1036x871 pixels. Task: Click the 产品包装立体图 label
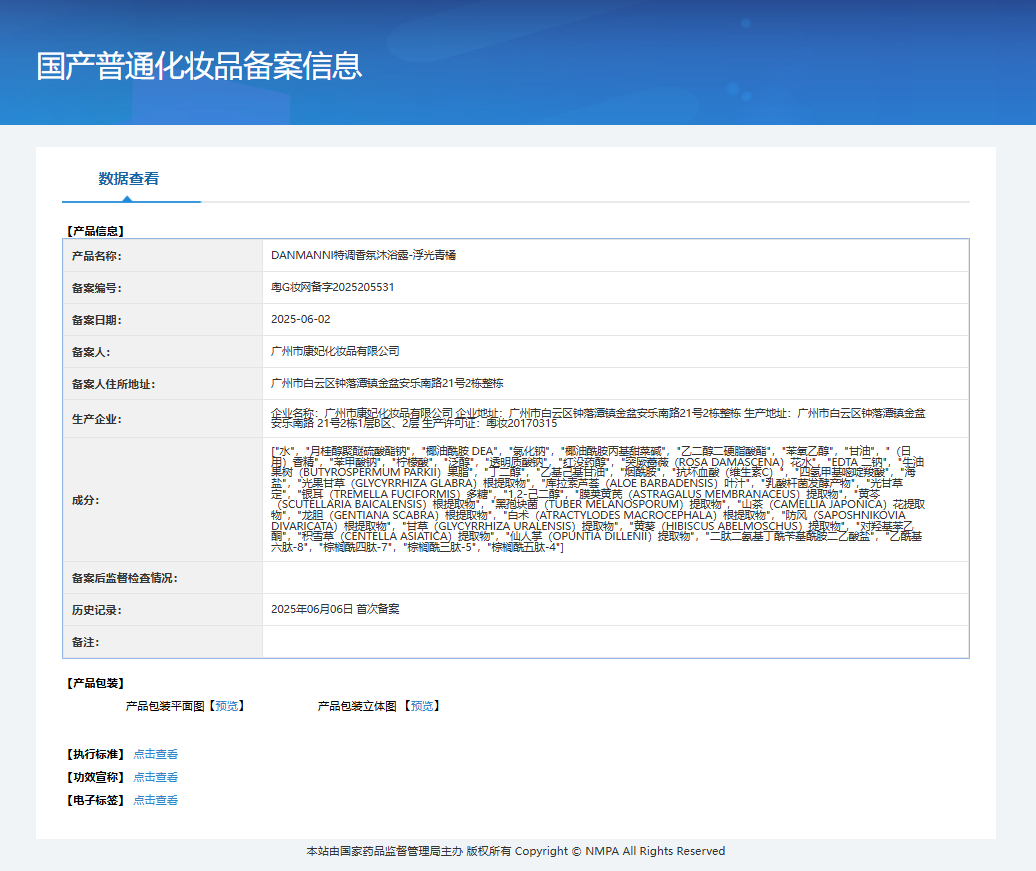357,706
